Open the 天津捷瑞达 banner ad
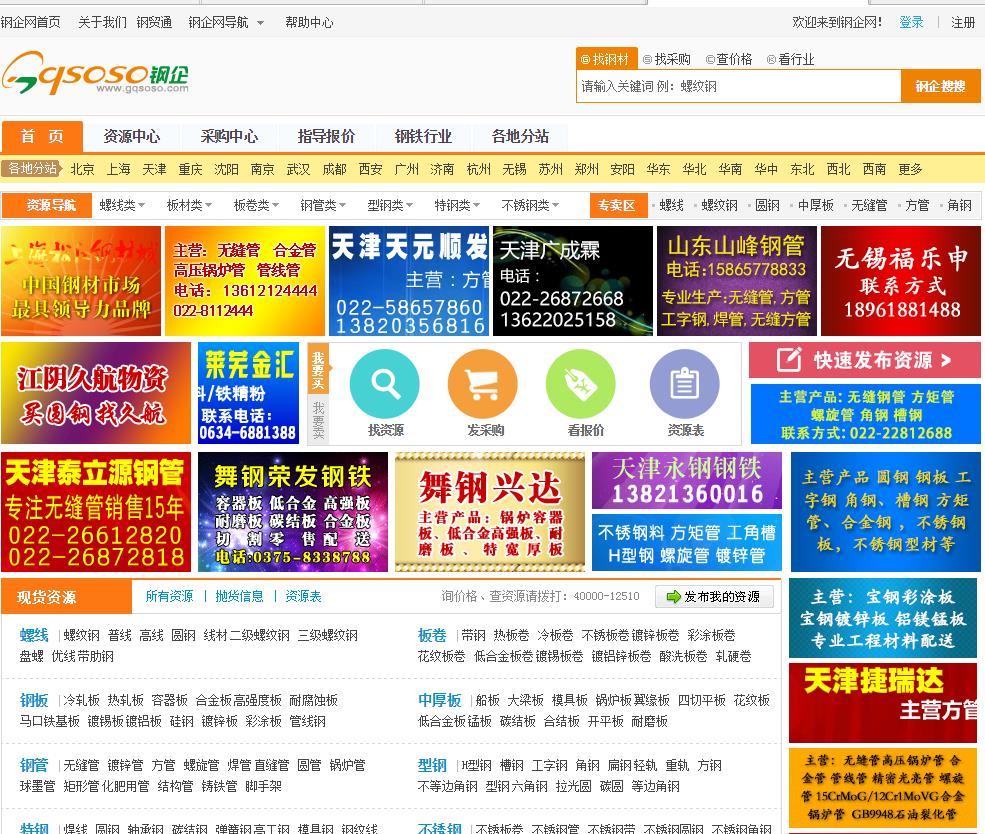Viewport: 985px width, 834px height. 883,702
